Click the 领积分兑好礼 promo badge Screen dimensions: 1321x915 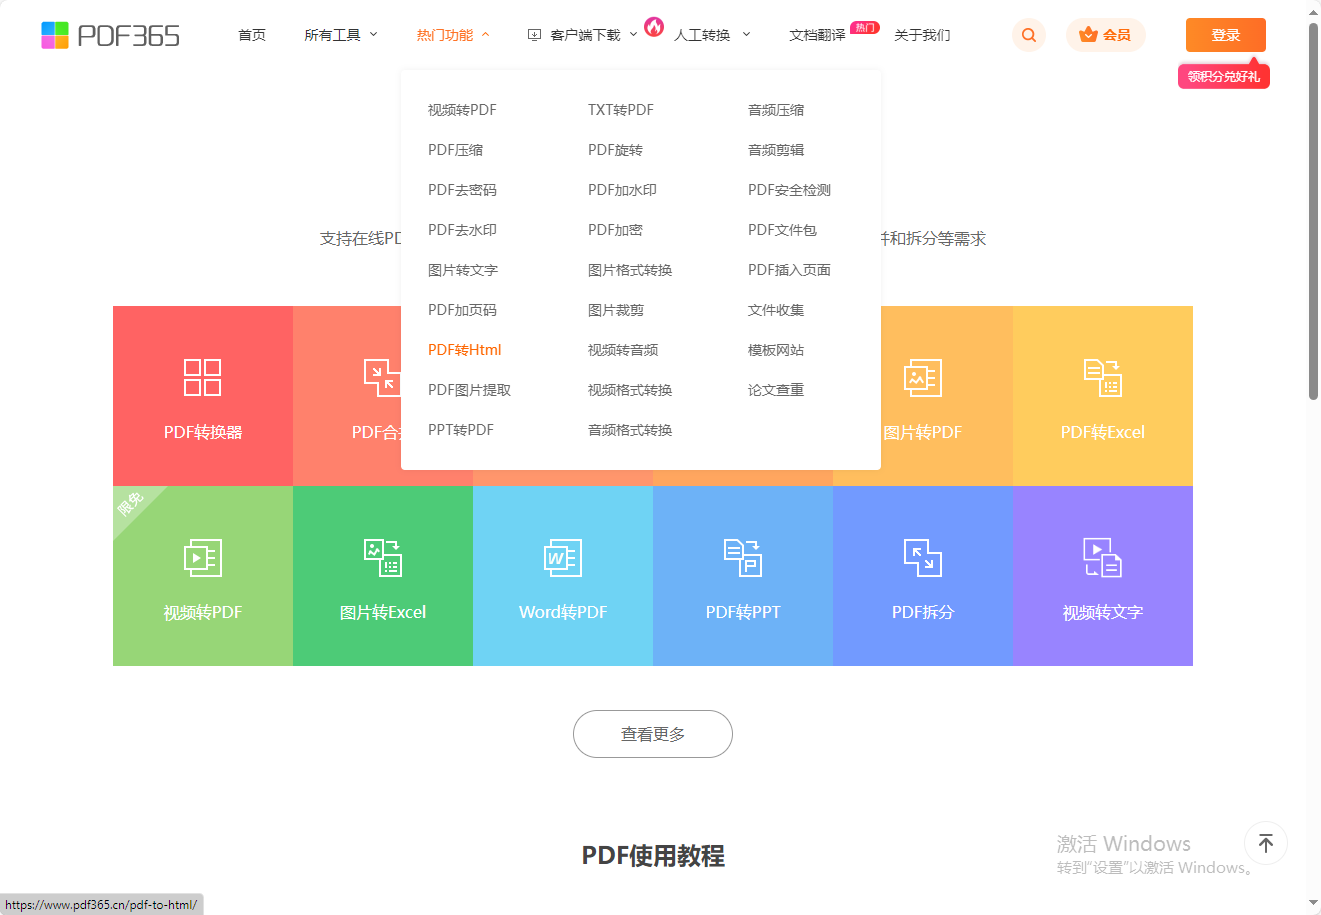[x=1224, y=76]
